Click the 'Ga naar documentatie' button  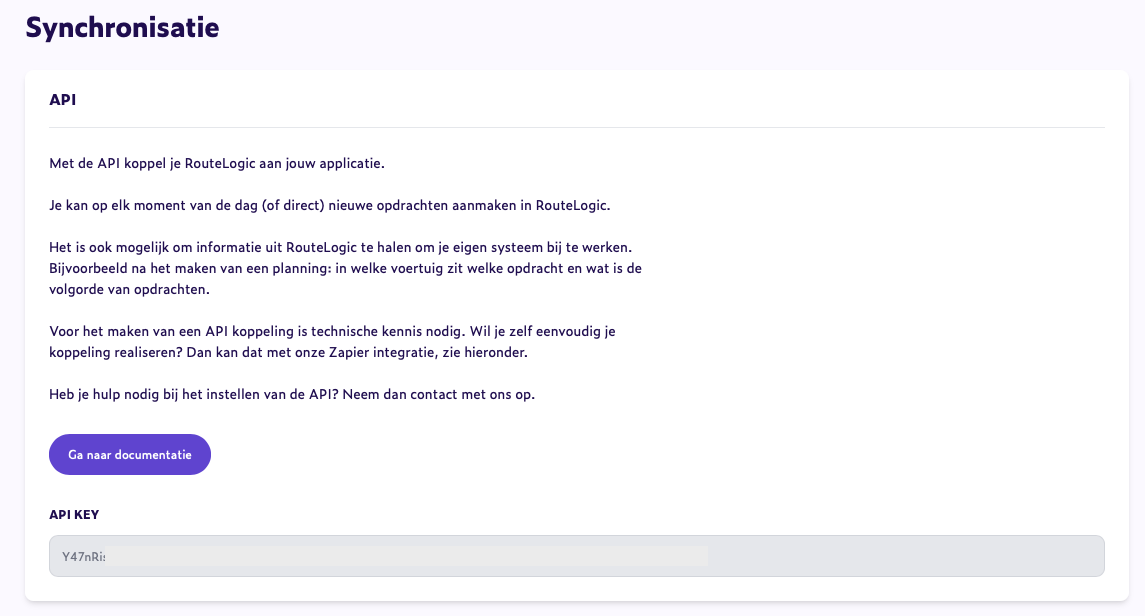(129, 454)
